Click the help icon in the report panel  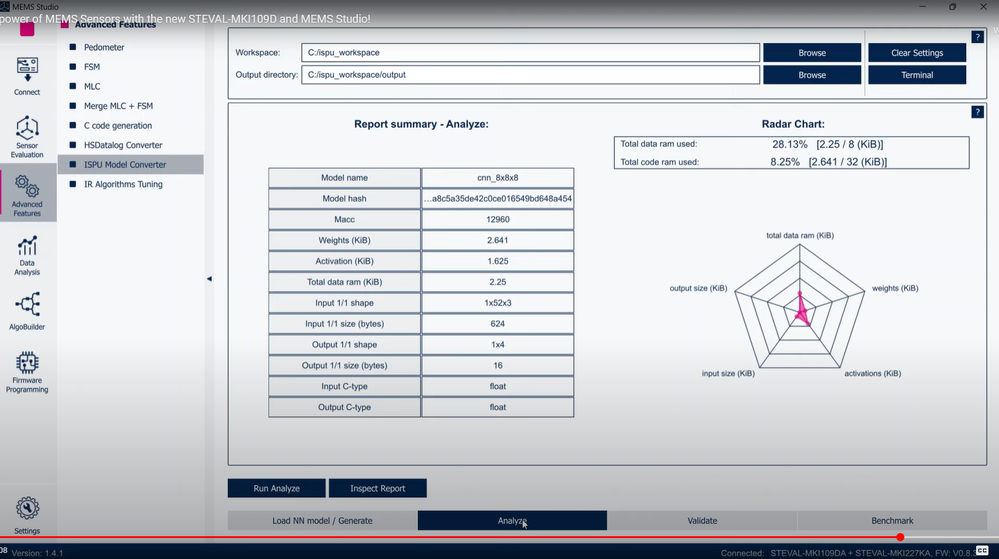tap(977, 112)
